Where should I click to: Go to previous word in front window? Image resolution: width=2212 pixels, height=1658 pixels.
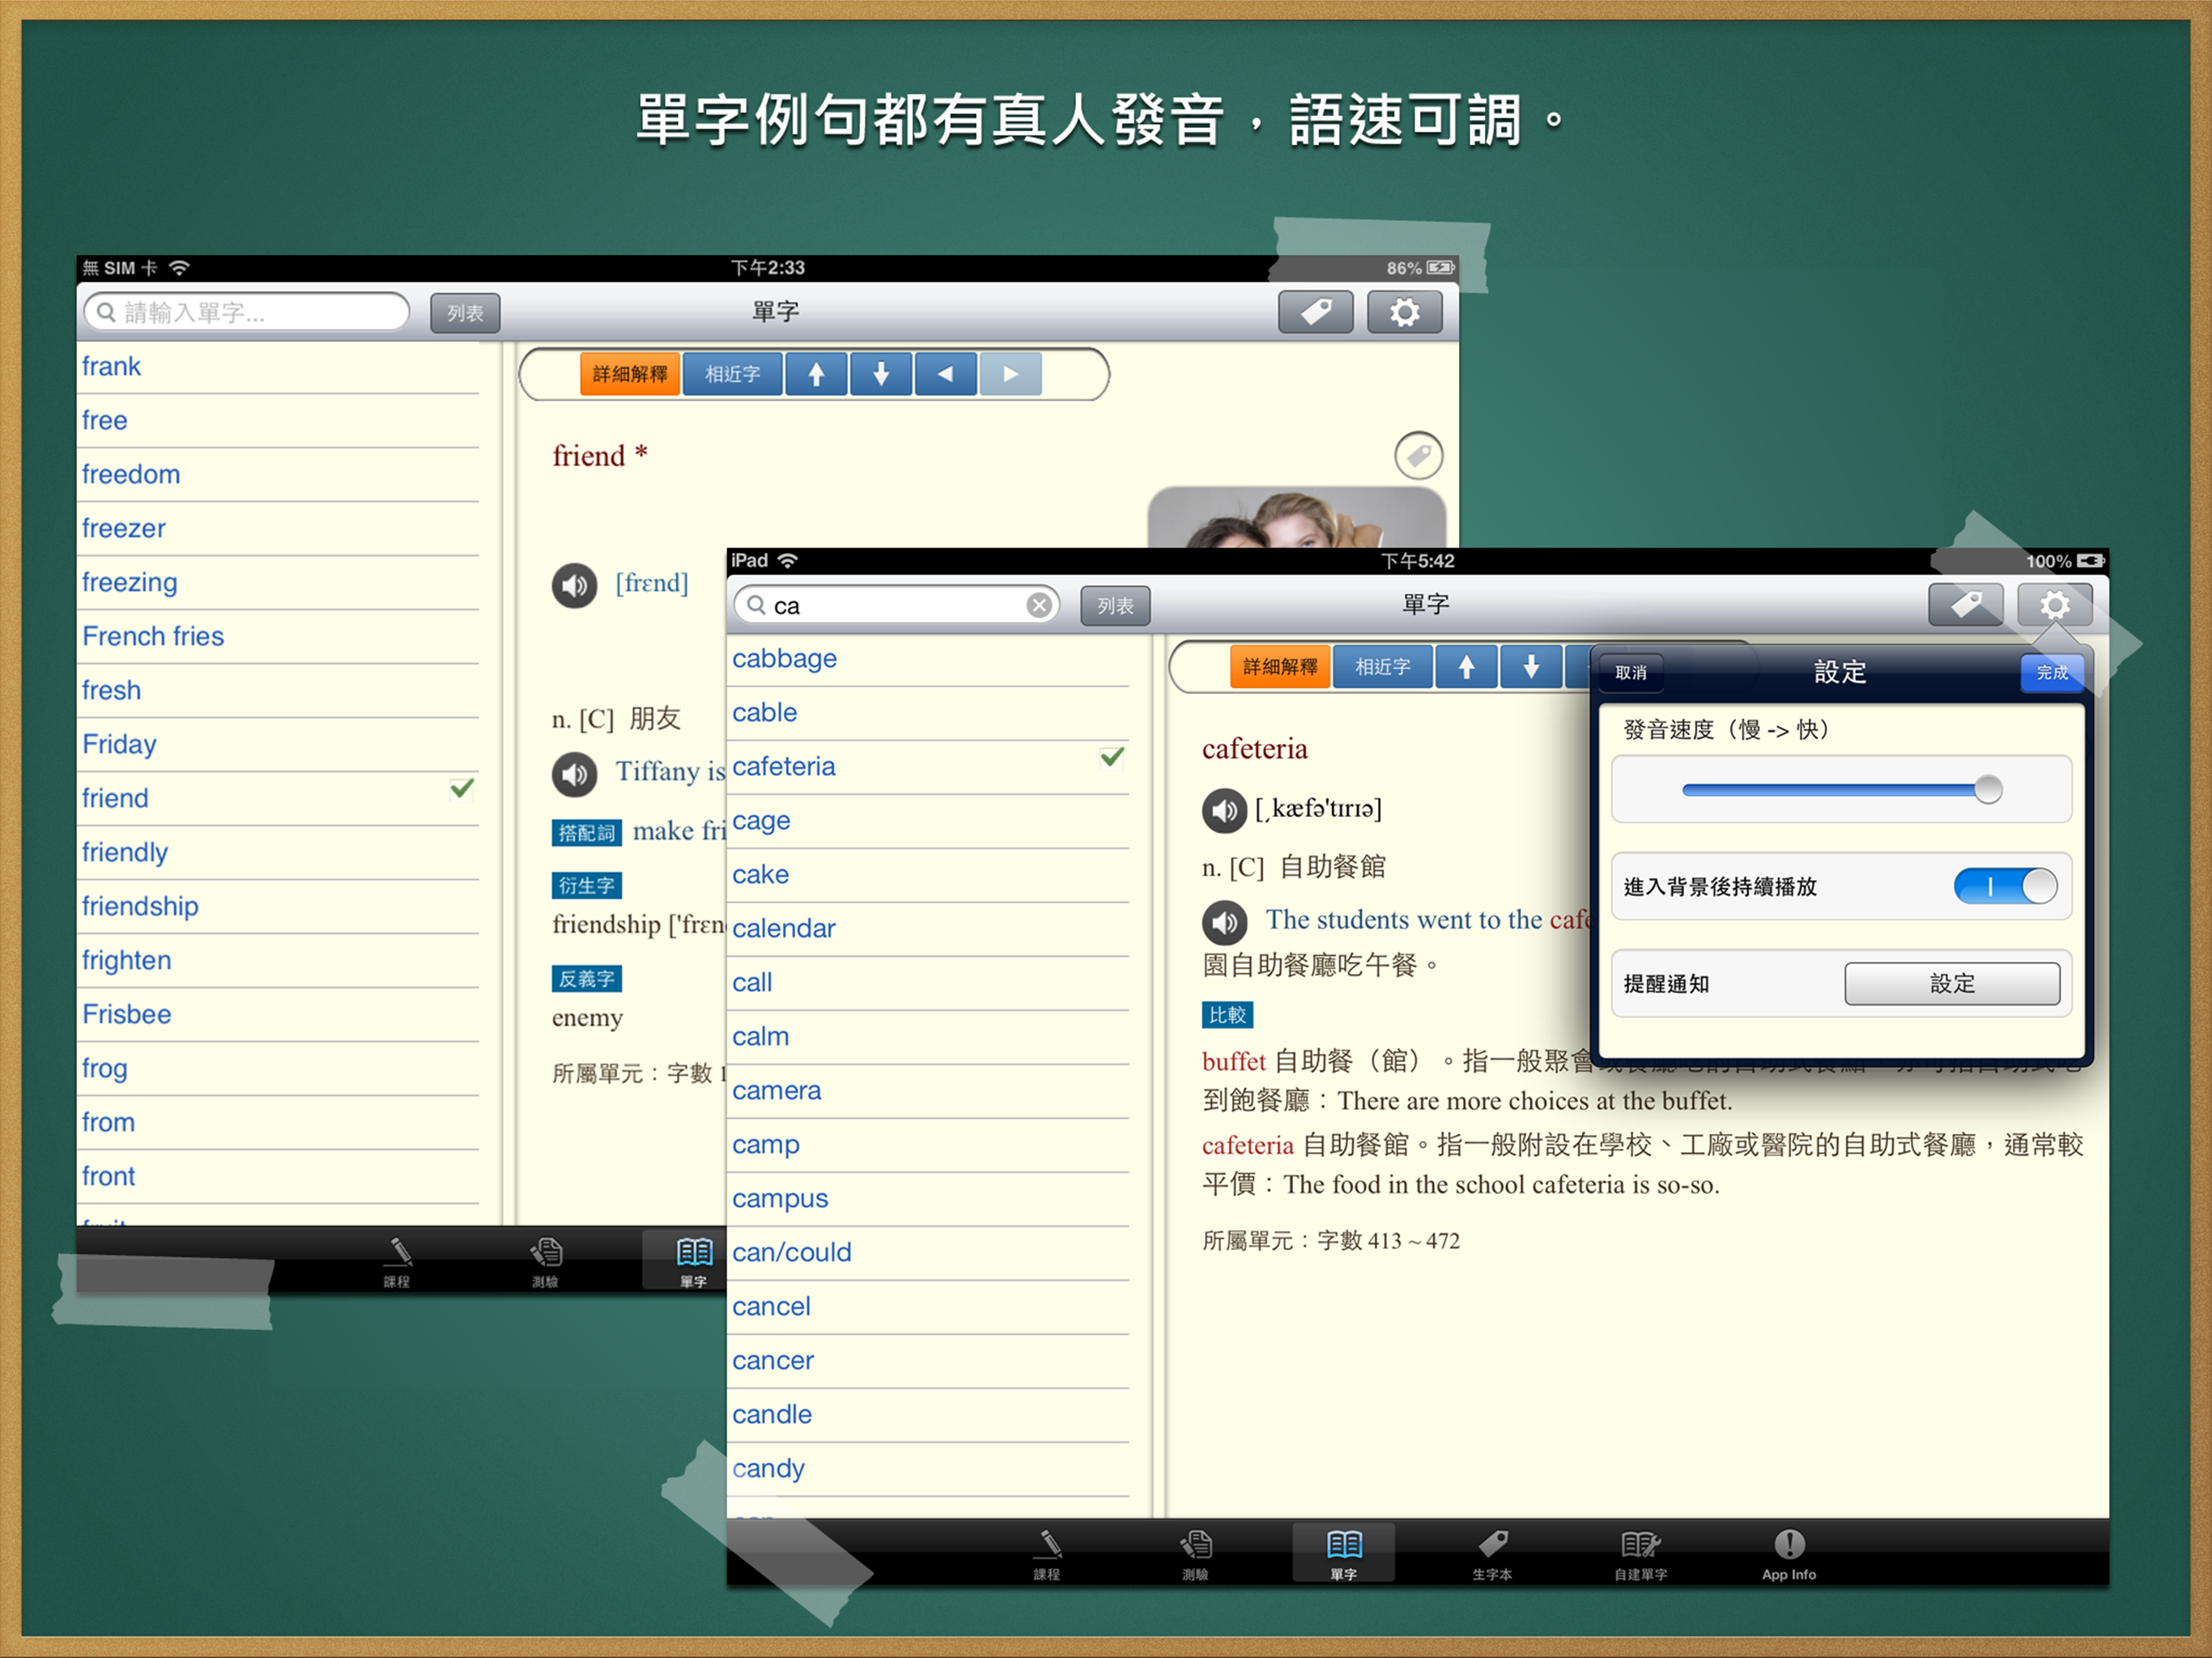[1466, 667]
